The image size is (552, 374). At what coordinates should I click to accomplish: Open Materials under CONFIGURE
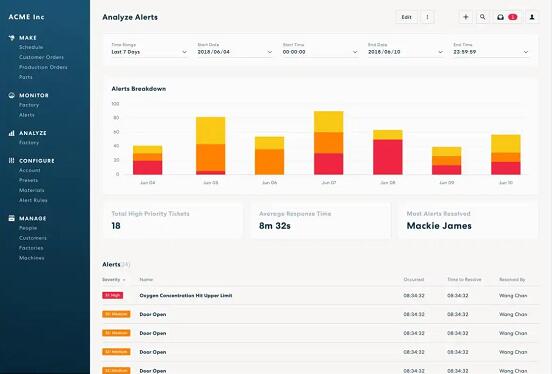click(31, 190)
